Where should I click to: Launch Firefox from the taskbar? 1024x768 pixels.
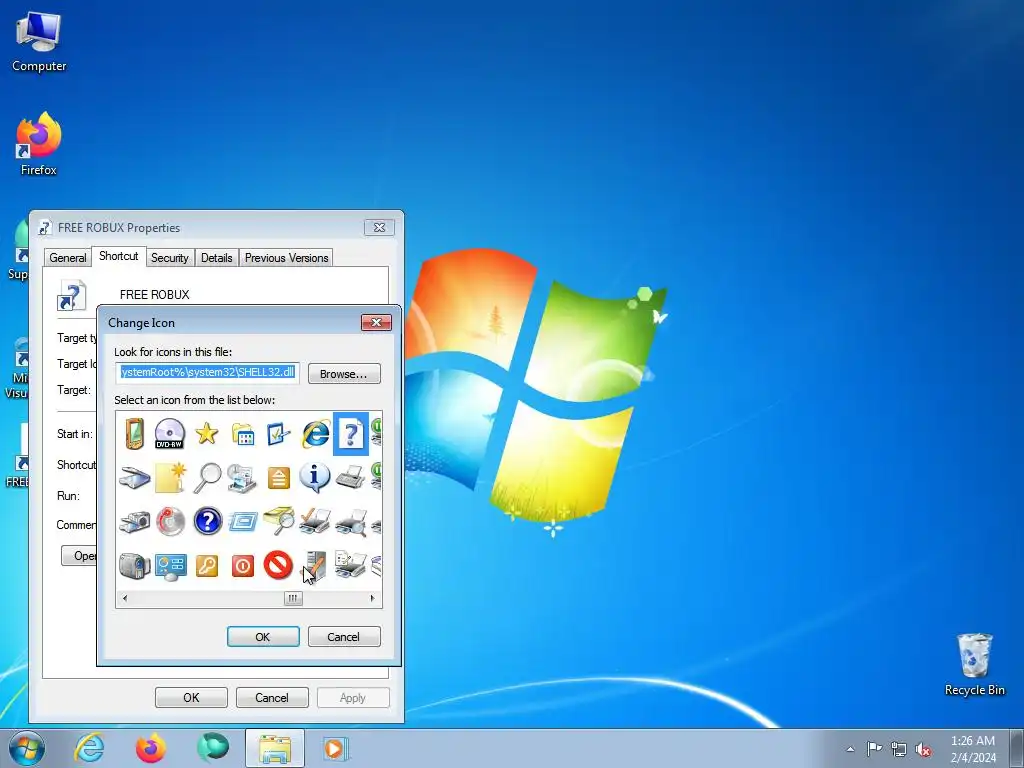[x=151, y=748]
